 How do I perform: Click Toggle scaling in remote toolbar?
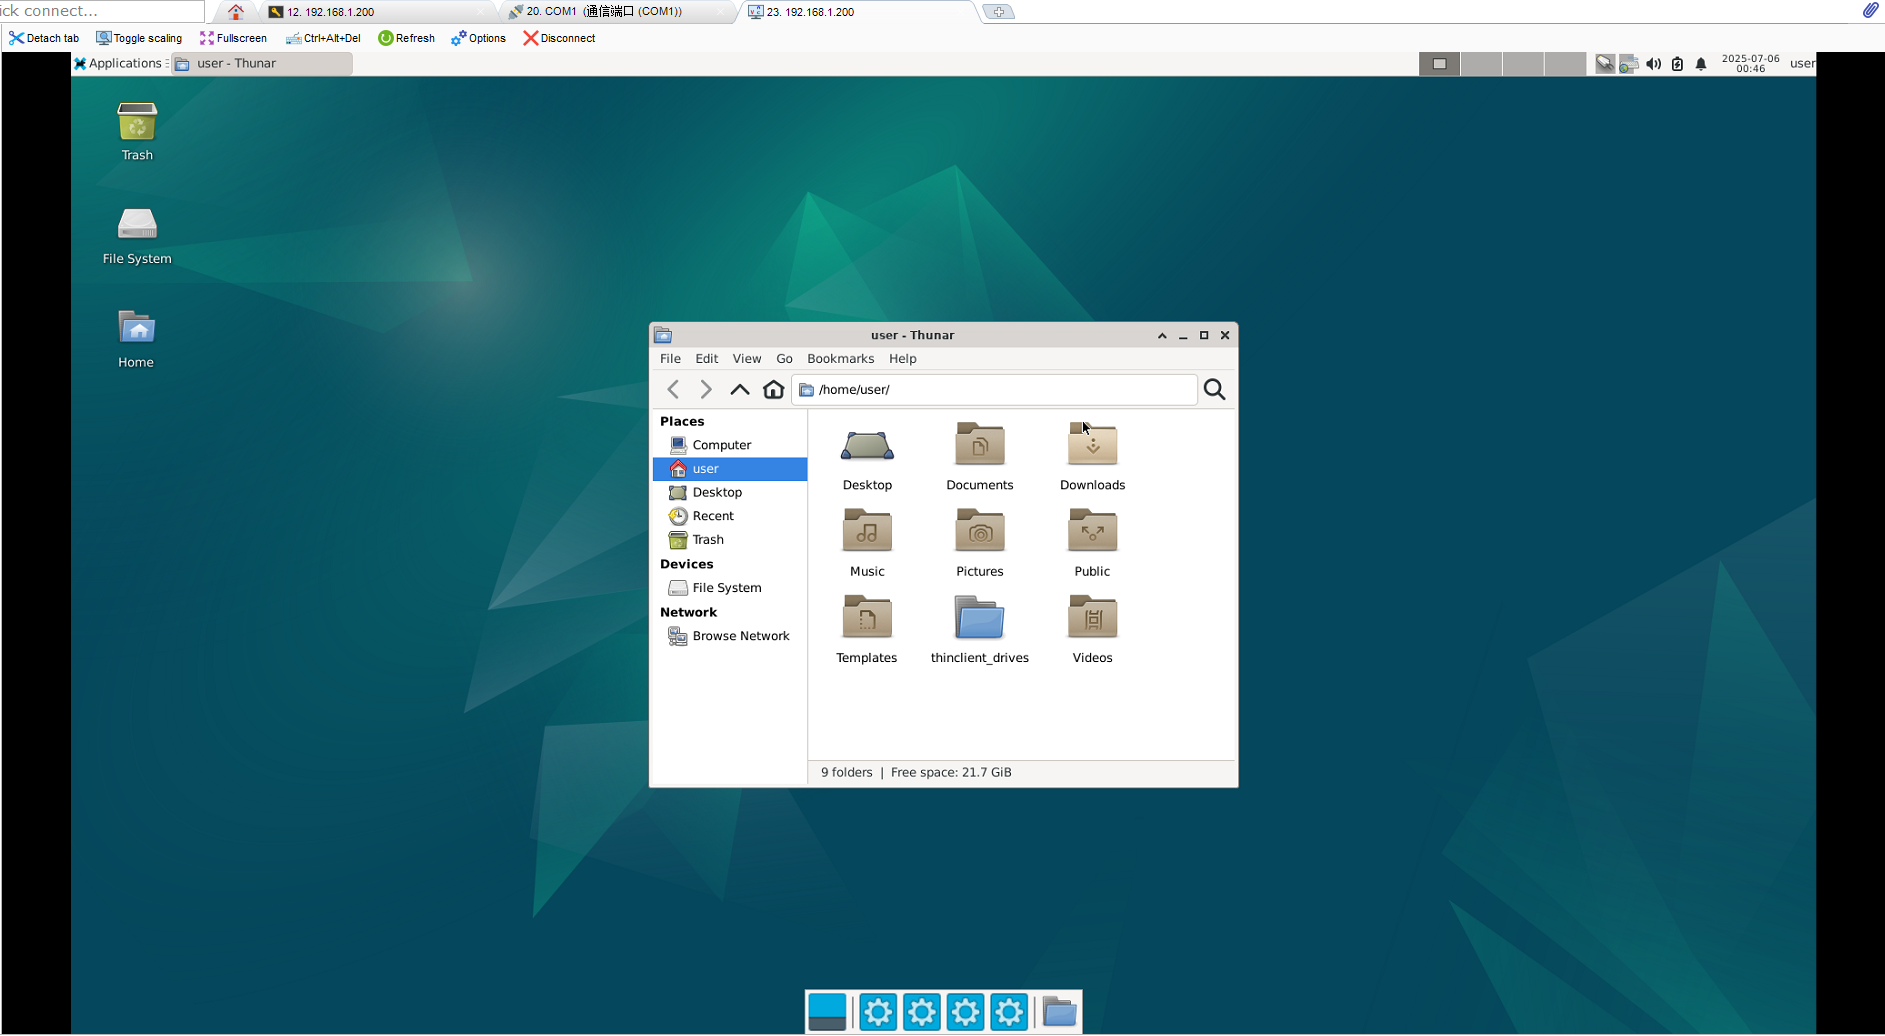coord(139,38)
